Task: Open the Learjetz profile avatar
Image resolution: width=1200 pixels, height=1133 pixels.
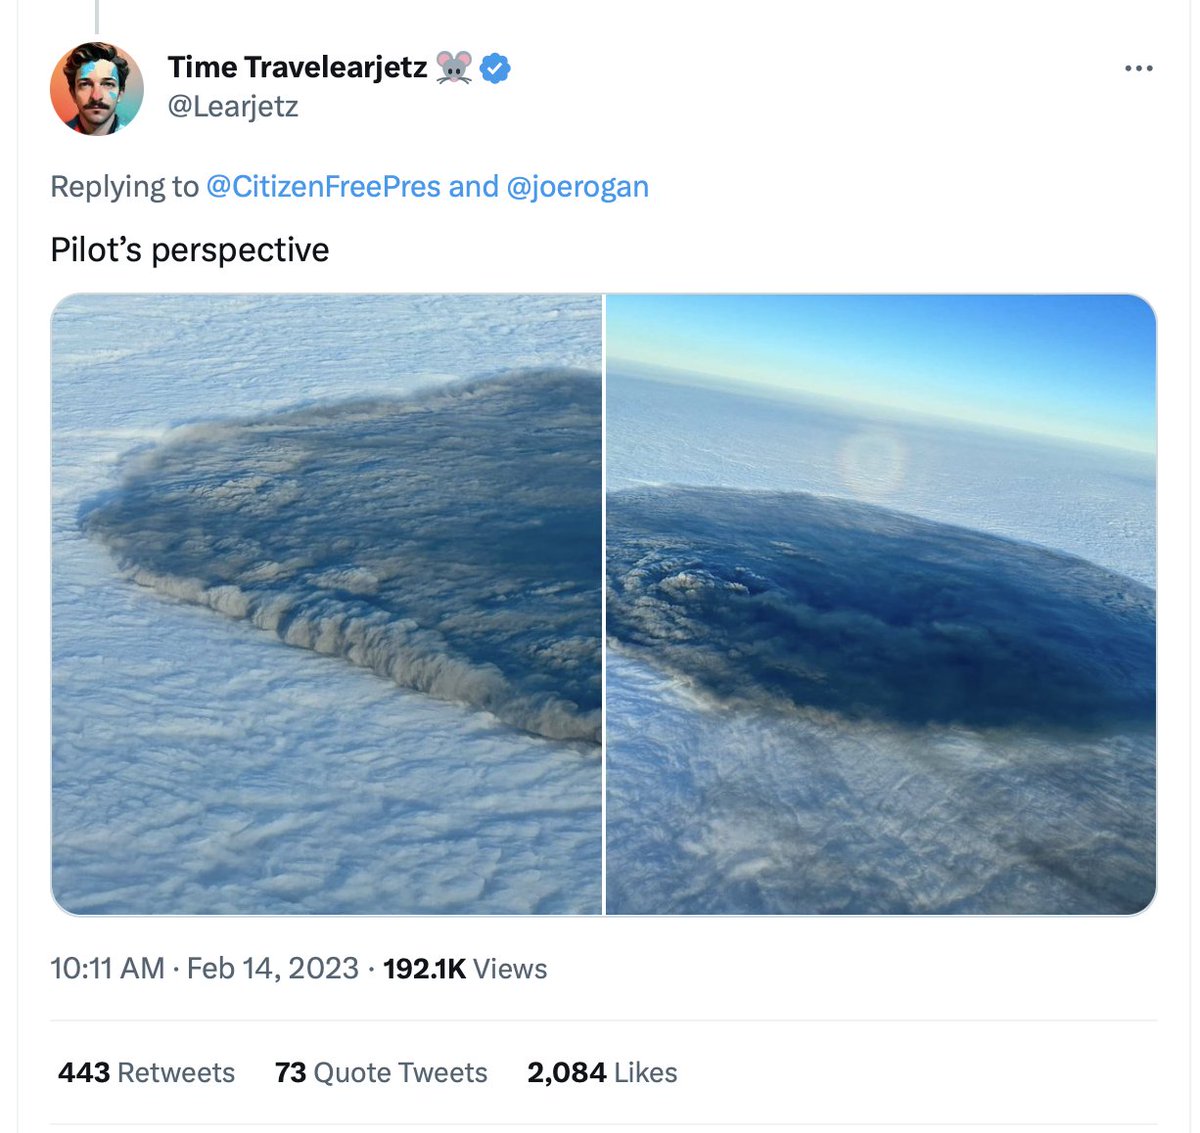Action: tap(97, 88)
